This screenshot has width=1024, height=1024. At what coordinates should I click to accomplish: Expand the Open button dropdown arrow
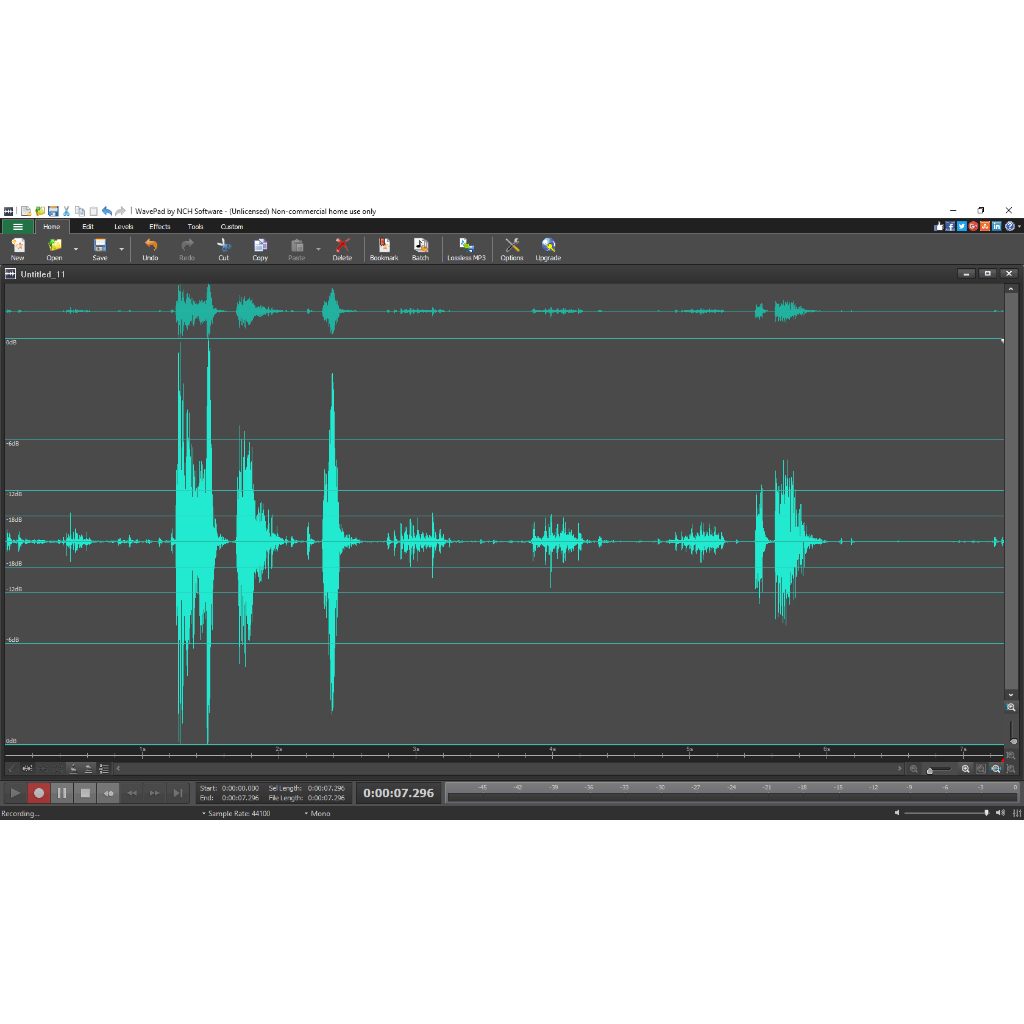(x=76, y=249)
